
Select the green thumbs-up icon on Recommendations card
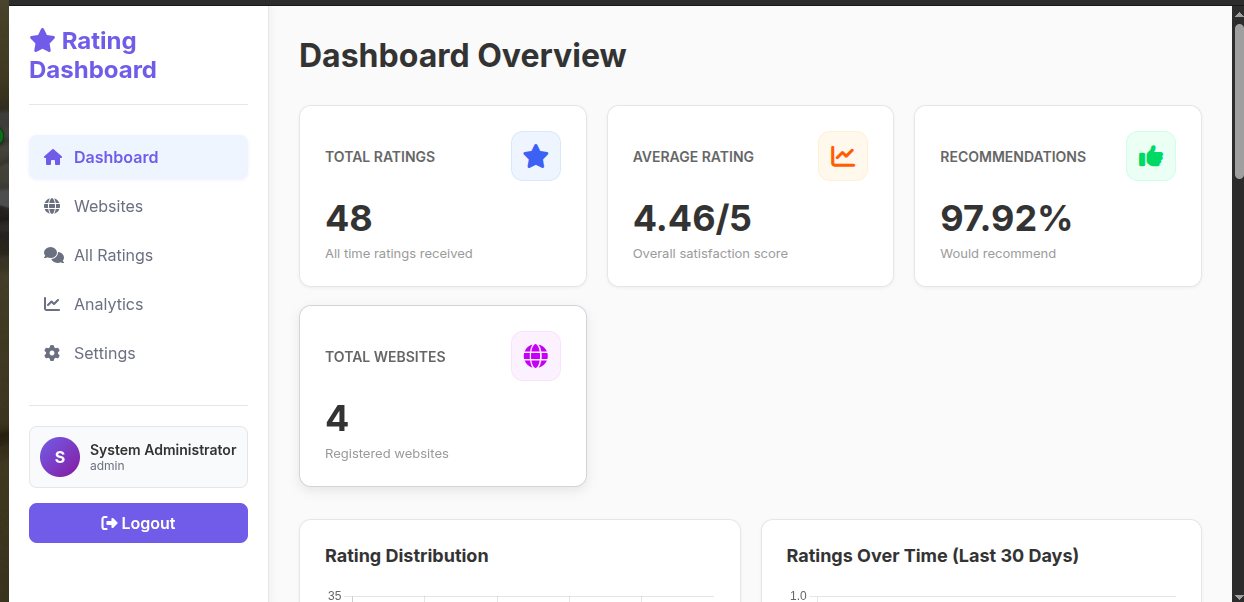1150,156
